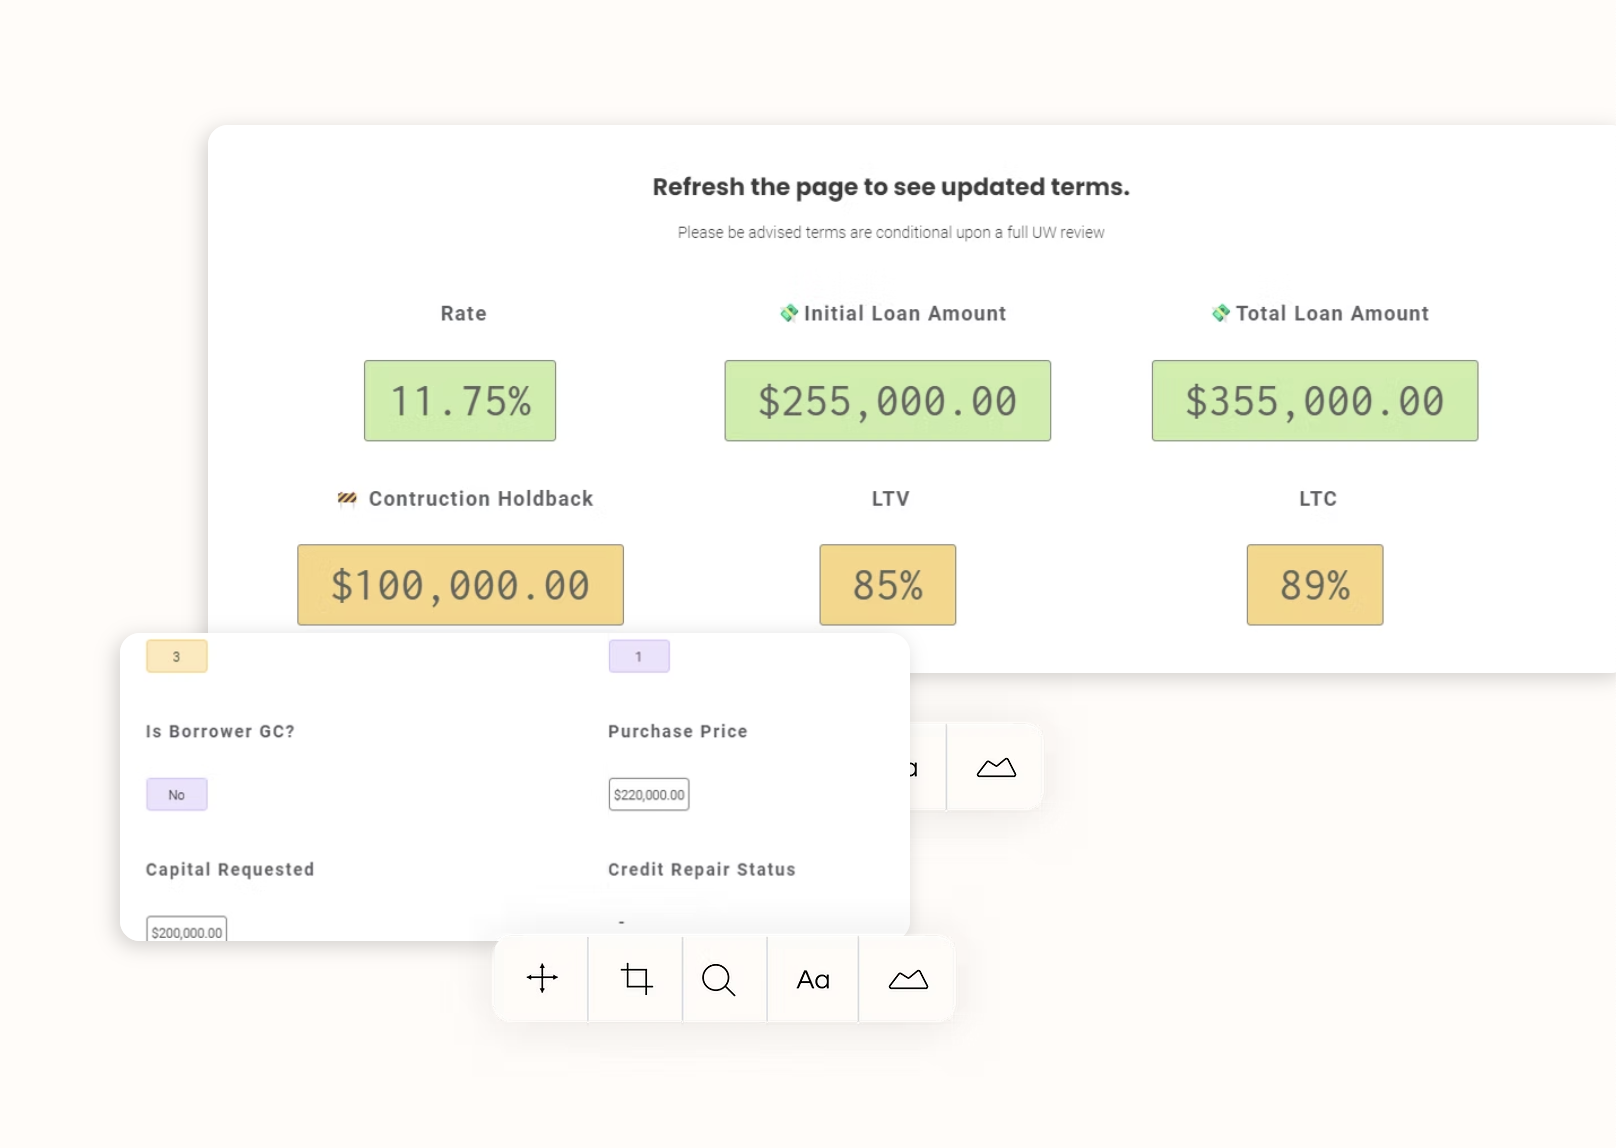
Task: Select the Move tool with crossed arrows
Action: click(541, 978)
